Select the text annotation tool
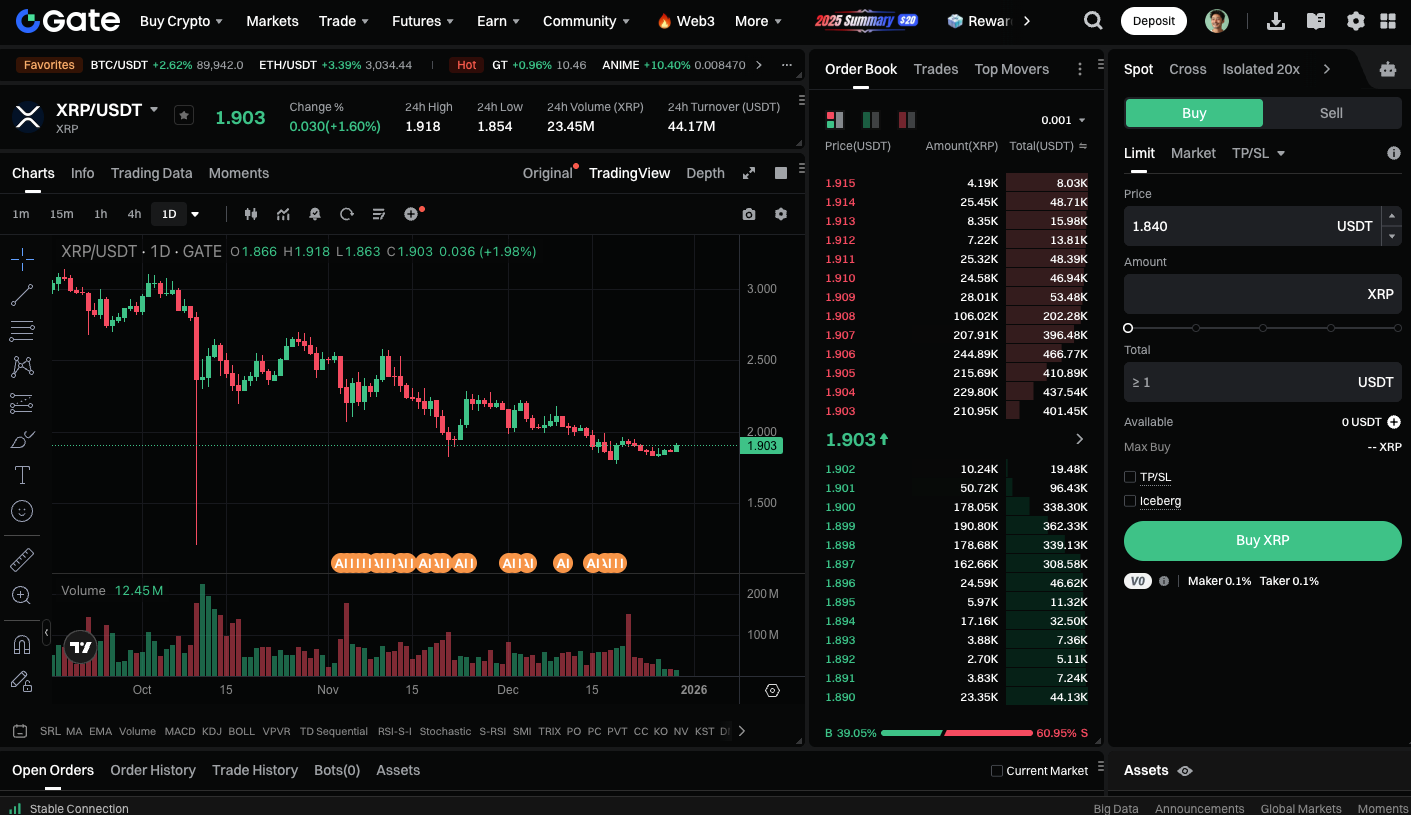Screen dimensions: 1411x815 point(22,475)
